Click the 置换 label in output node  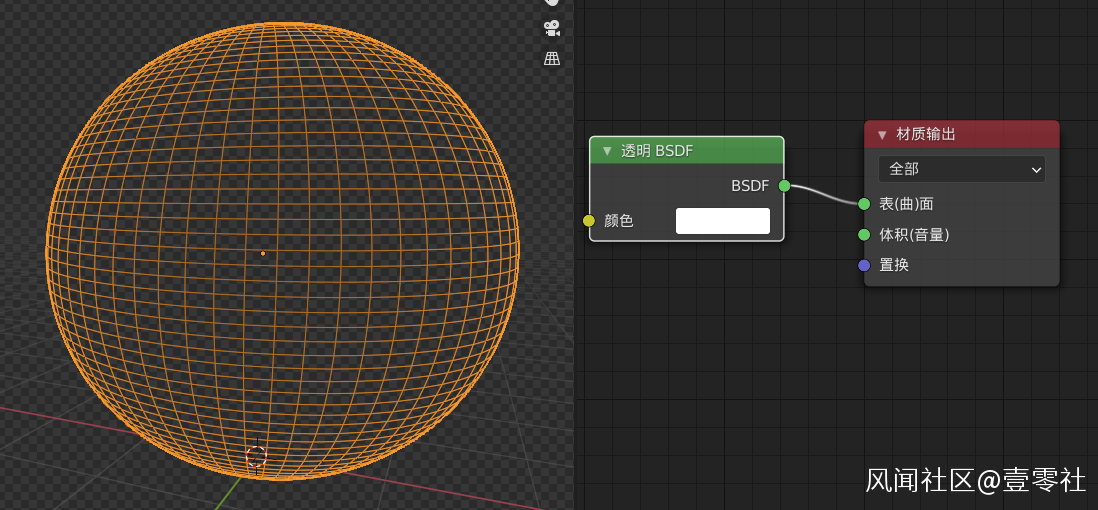[x=894, y=265]
